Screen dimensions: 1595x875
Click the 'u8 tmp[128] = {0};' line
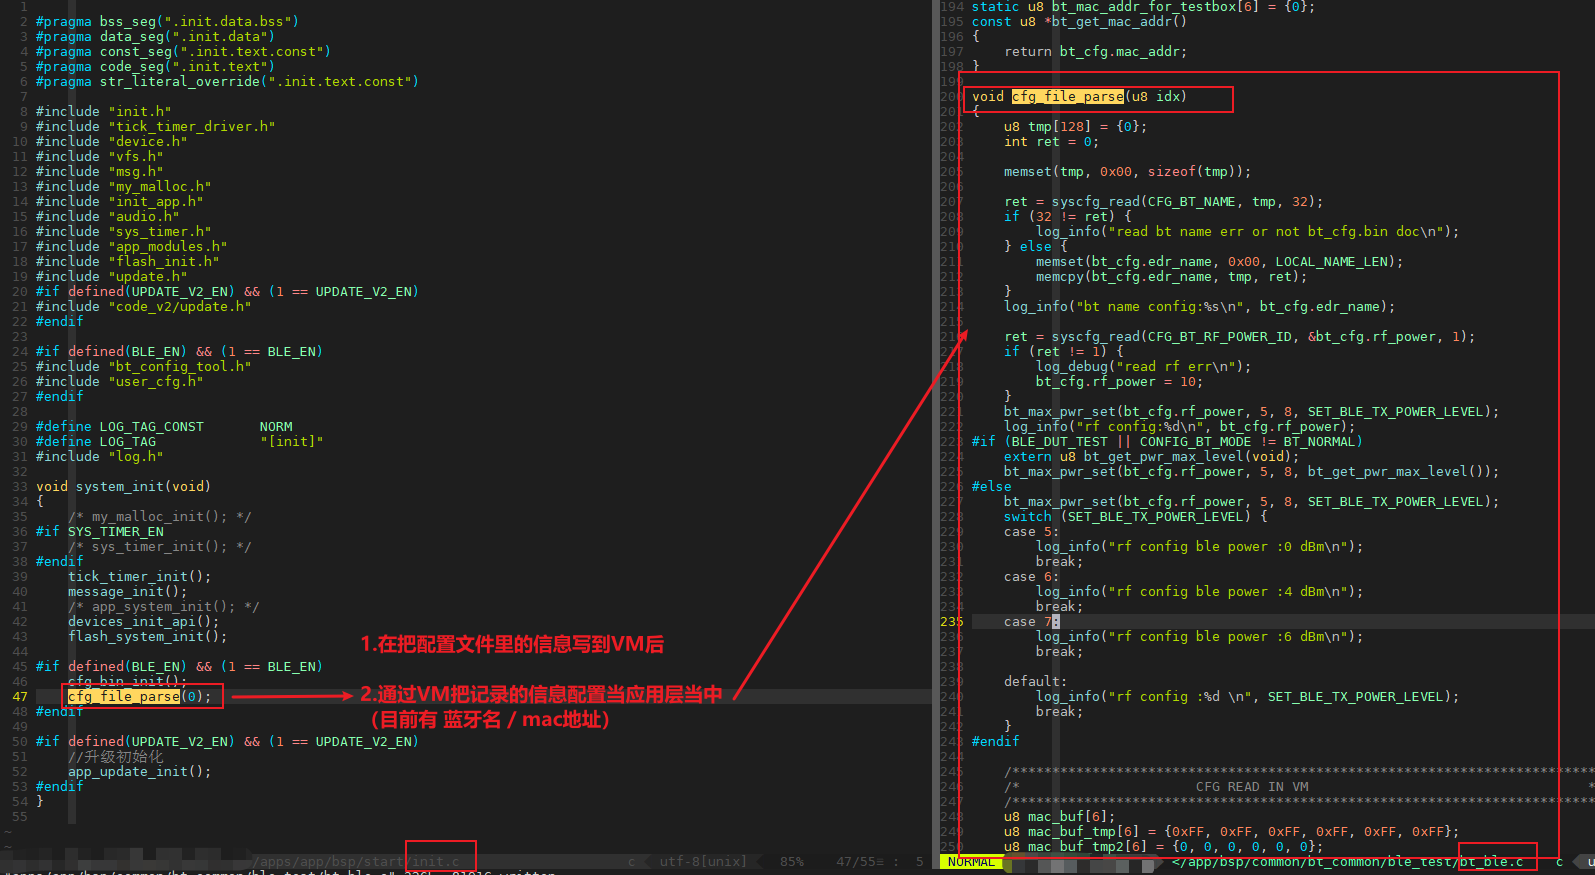[1075, 126]
